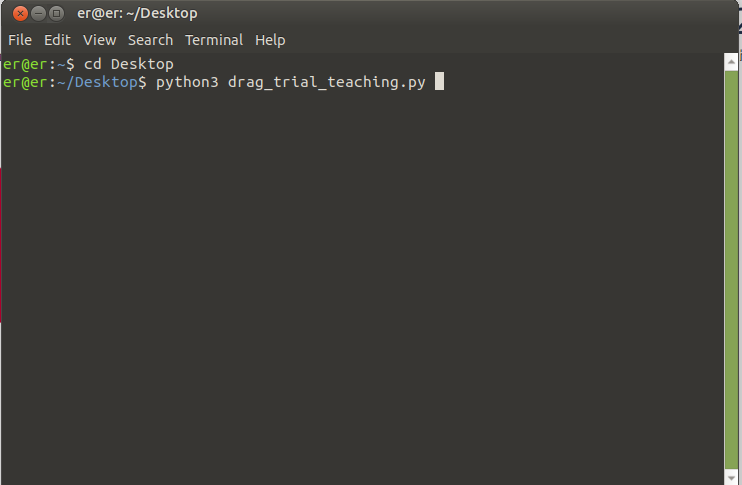The image size is (742, 485).
Task: Click on "drag_trial_teaching.py" in the command line
Action: point(326,82)
